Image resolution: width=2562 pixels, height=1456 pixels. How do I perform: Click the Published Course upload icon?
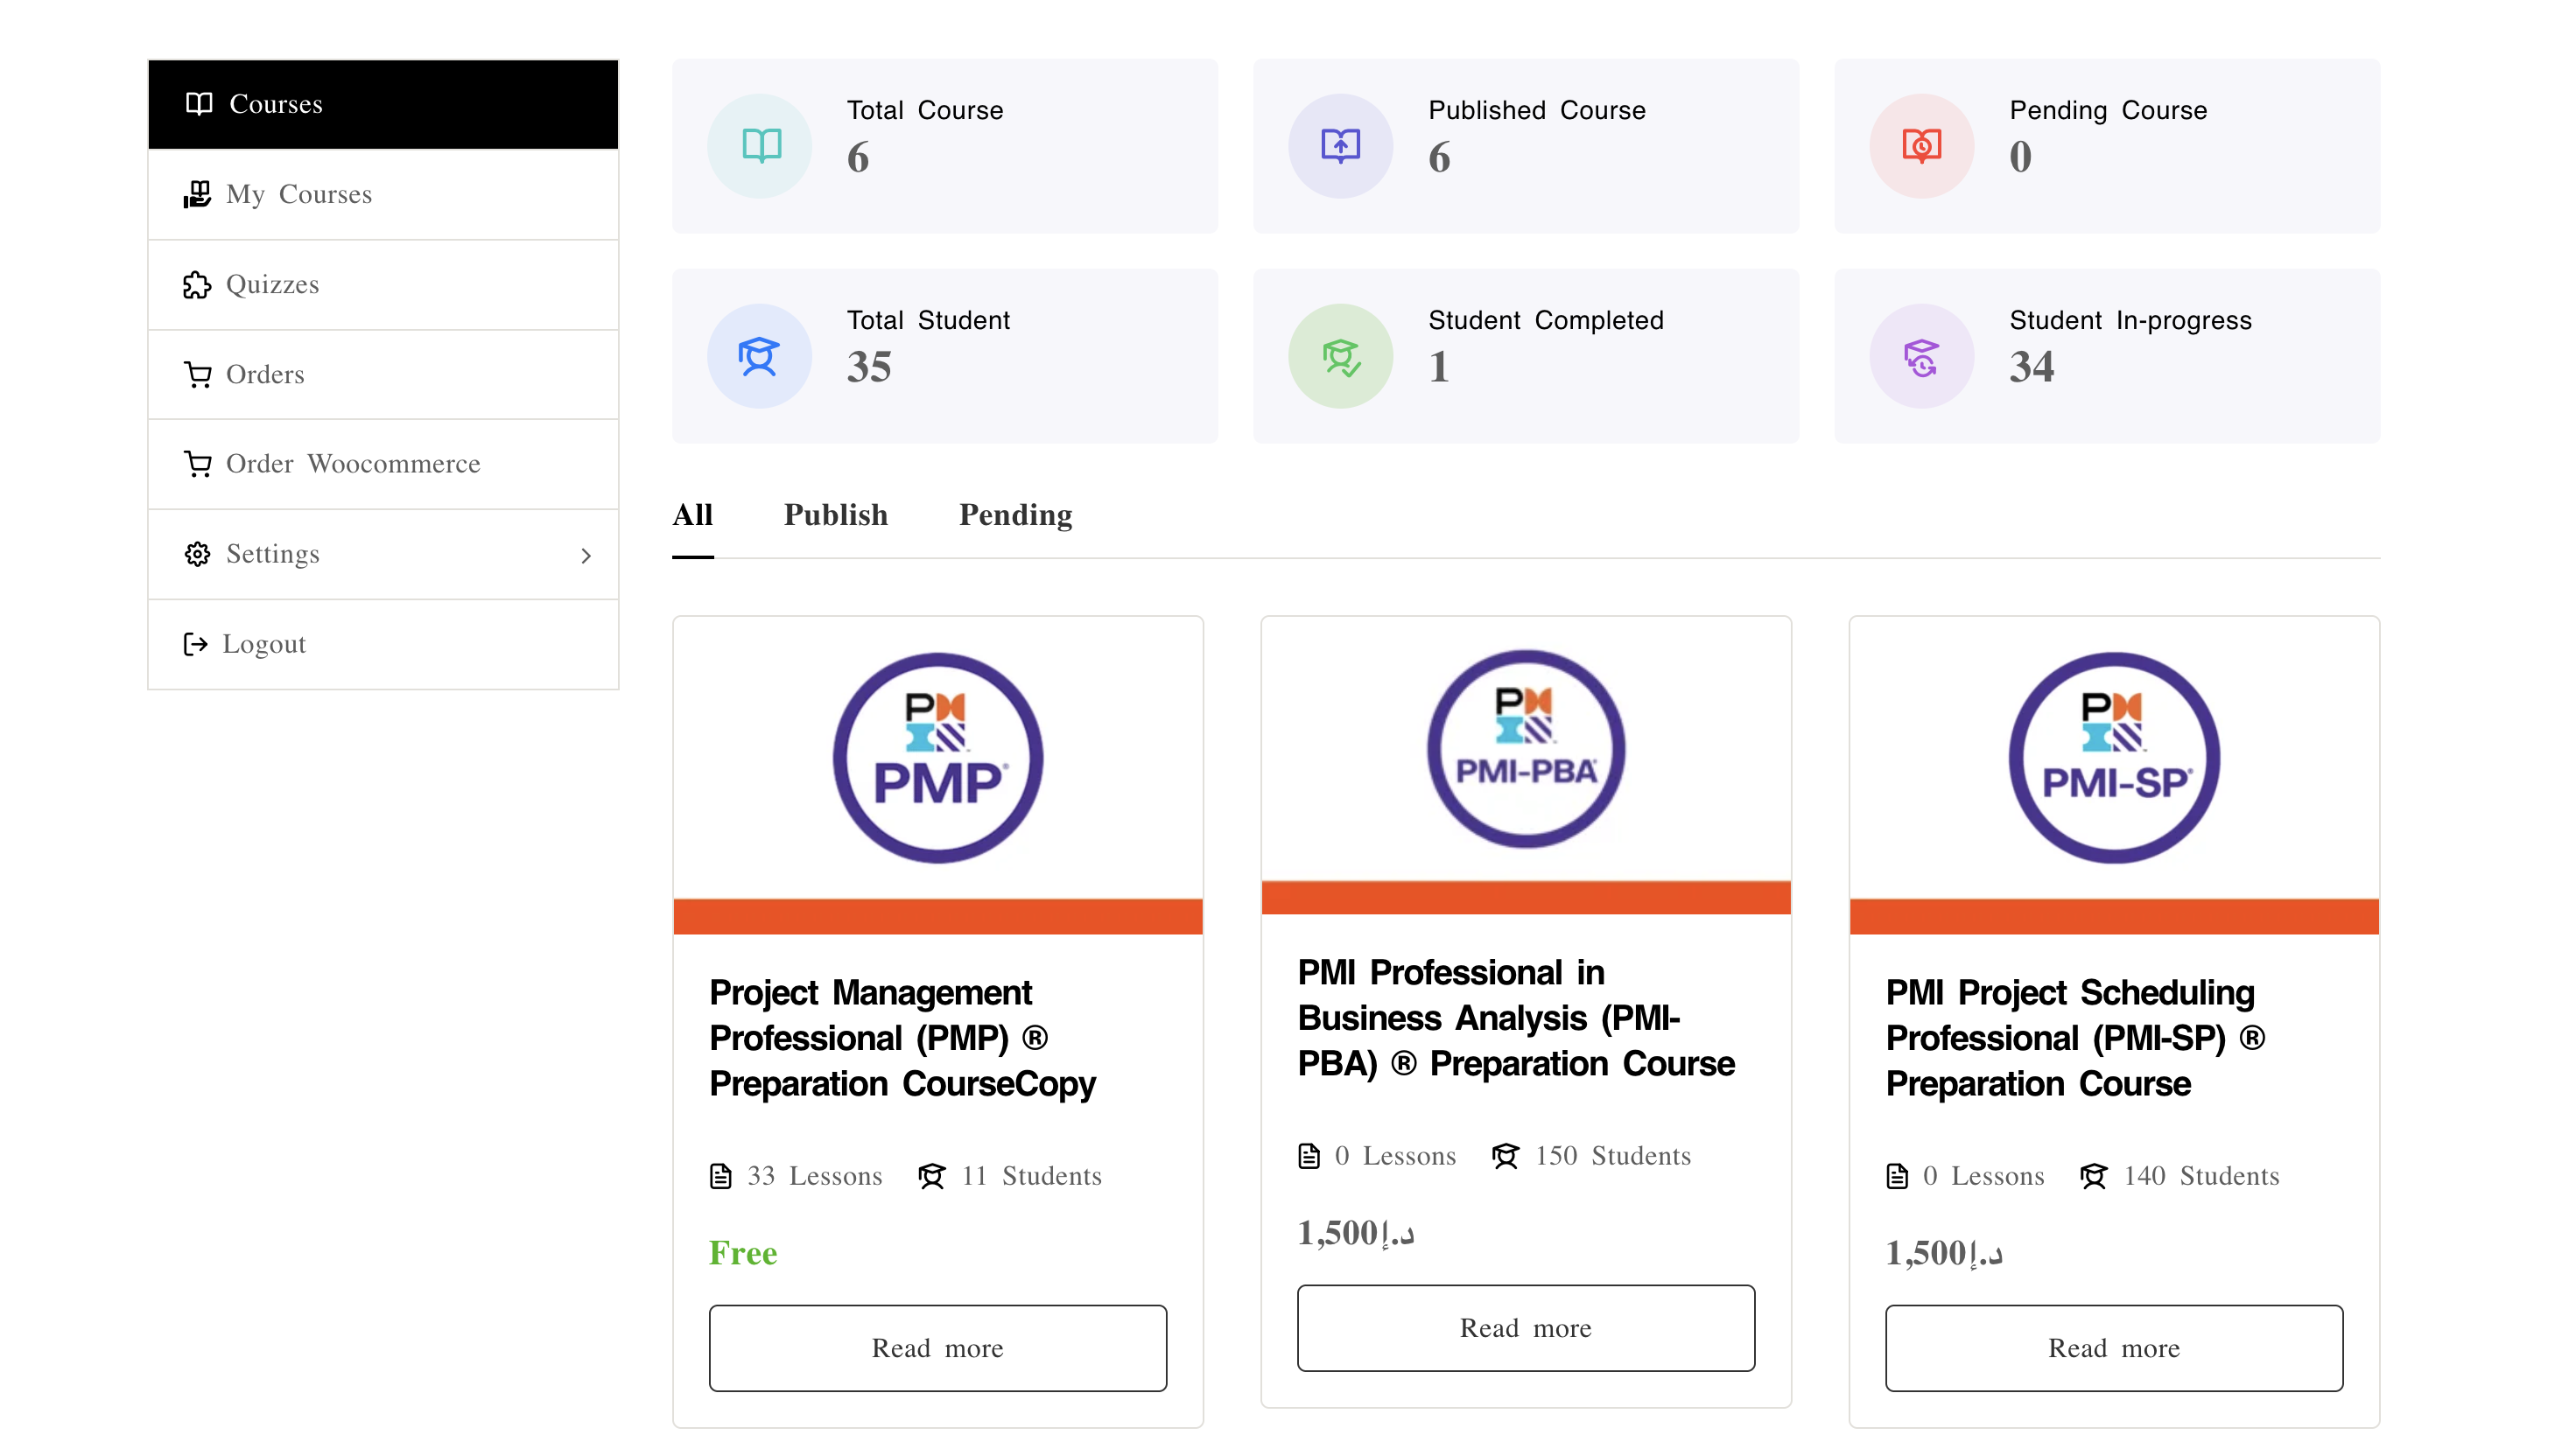(x=1340, y=146)
